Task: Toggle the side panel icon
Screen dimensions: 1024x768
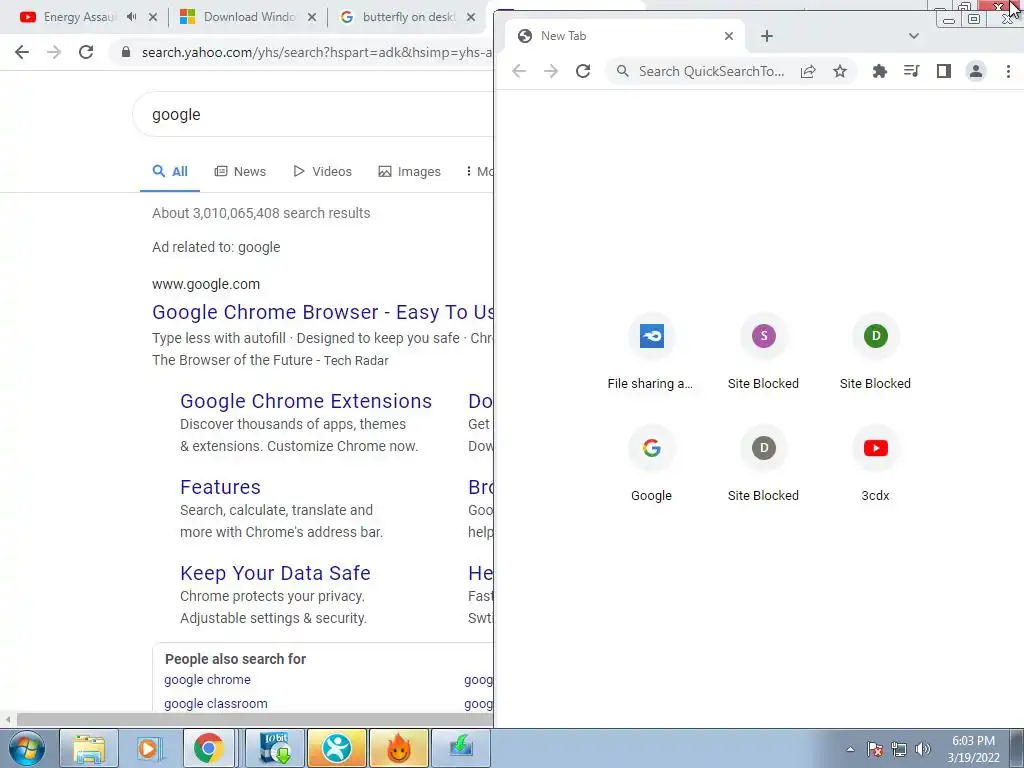Action: click(944, 71)
